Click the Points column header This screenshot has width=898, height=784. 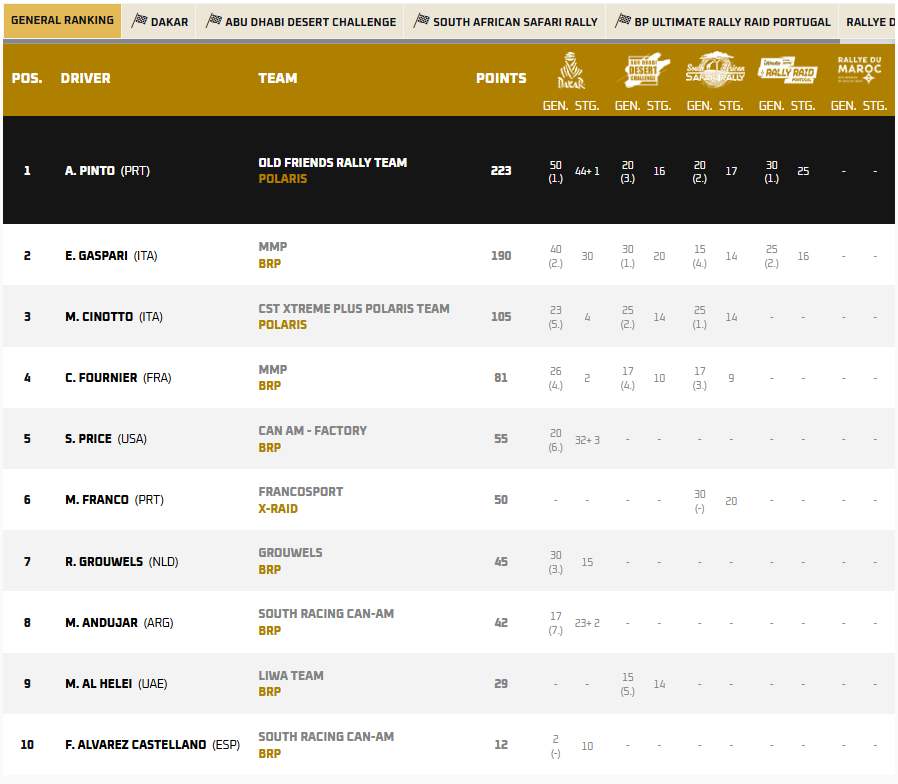pos(500,78)
